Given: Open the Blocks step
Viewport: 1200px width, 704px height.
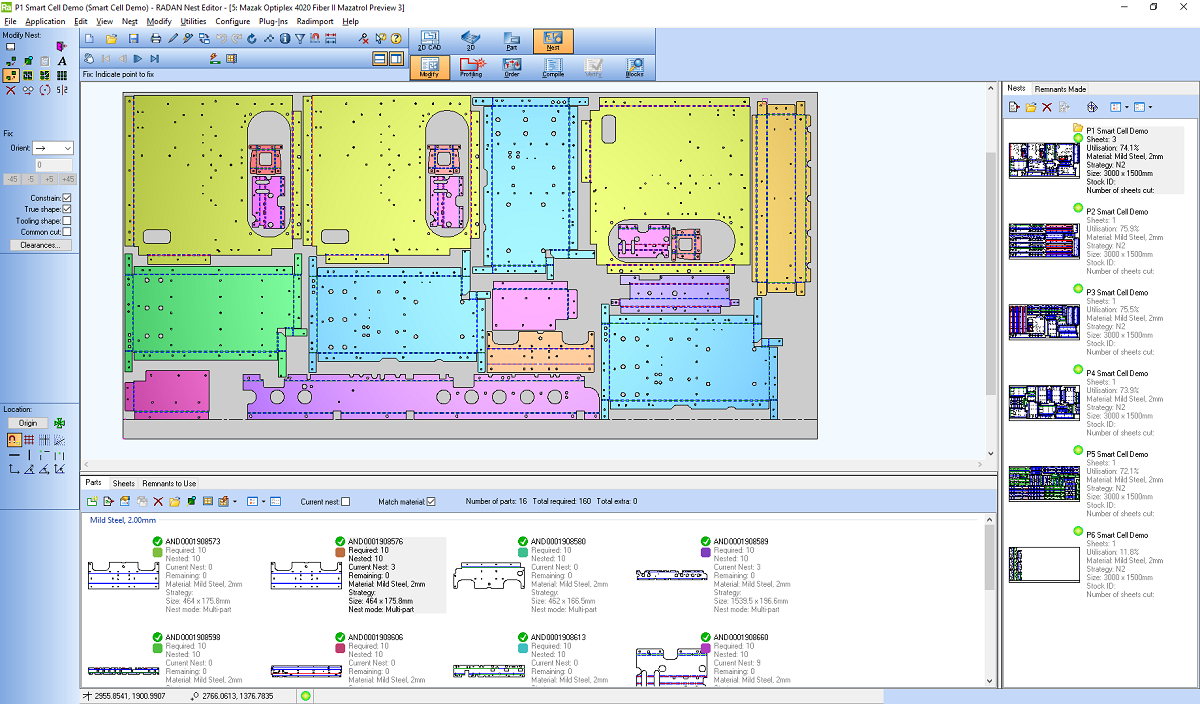Looking at the screenshot, I should click(x=635, y=67).
